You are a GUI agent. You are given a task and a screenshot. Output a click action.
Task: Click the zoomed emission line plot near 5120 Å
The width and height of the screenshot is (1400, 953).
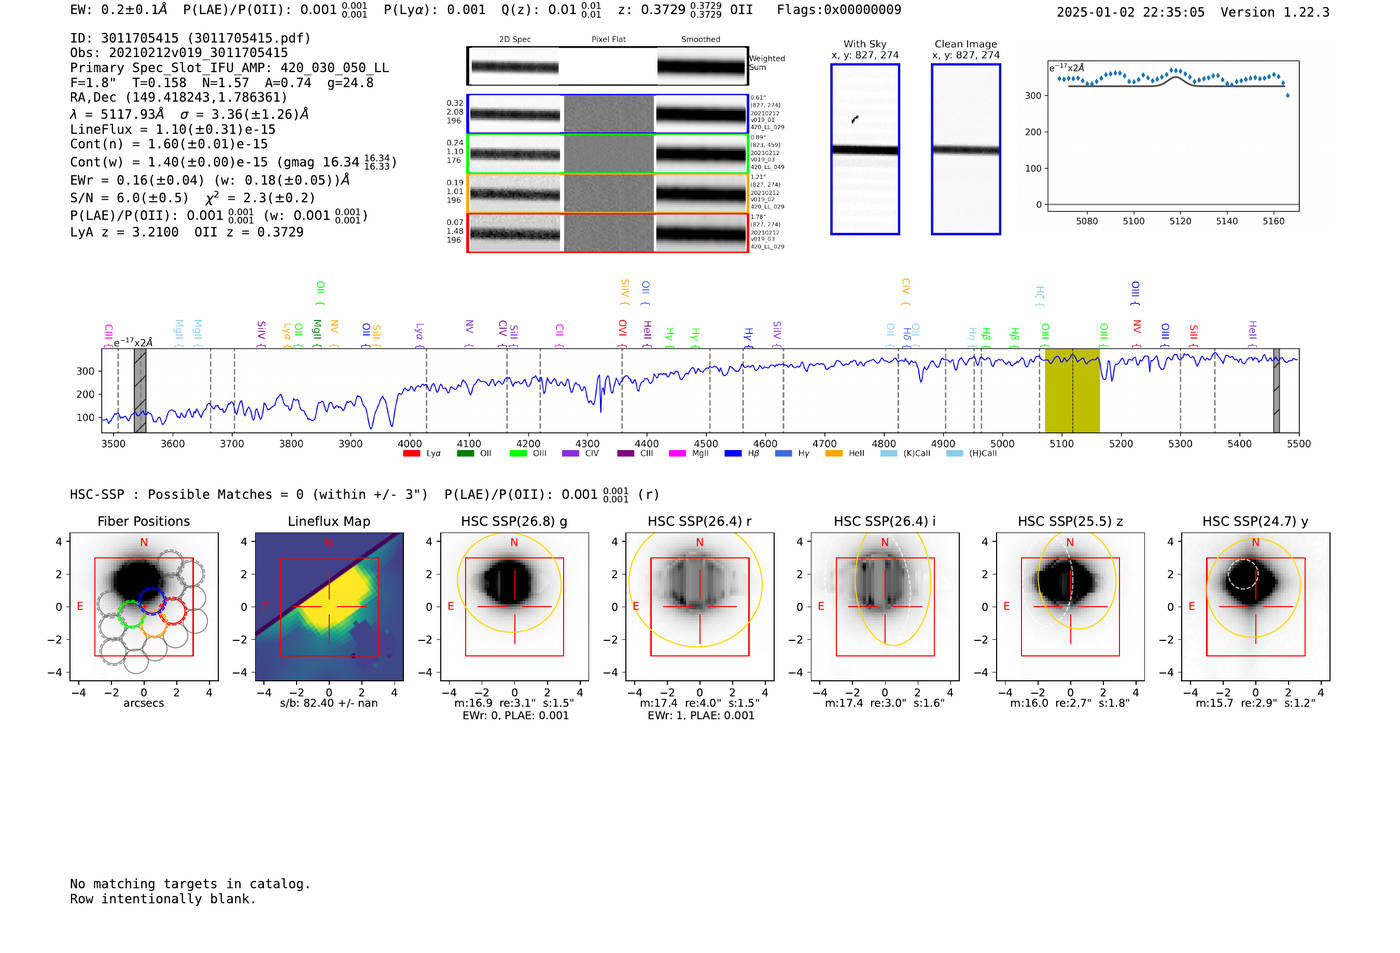1172,137
